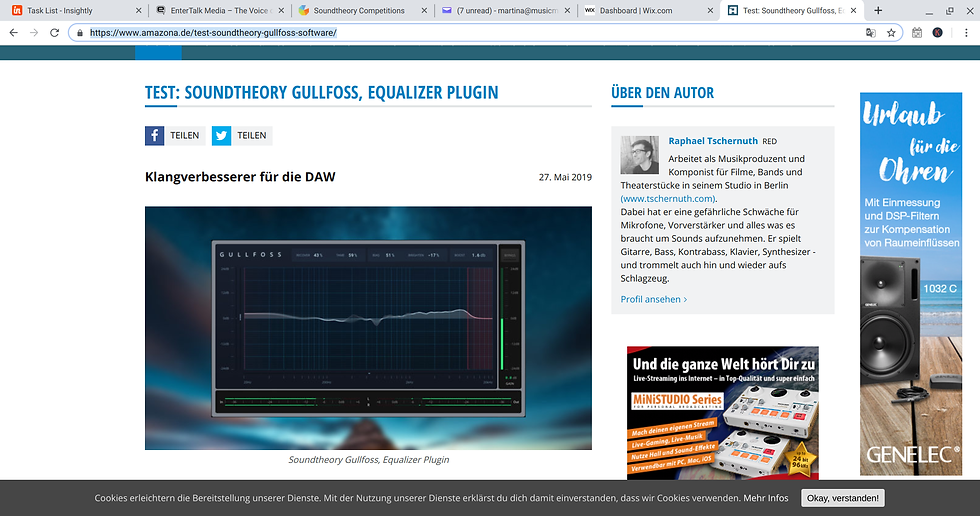
Task: Click the browser forward arrow
Action: [x=34, y=32]
